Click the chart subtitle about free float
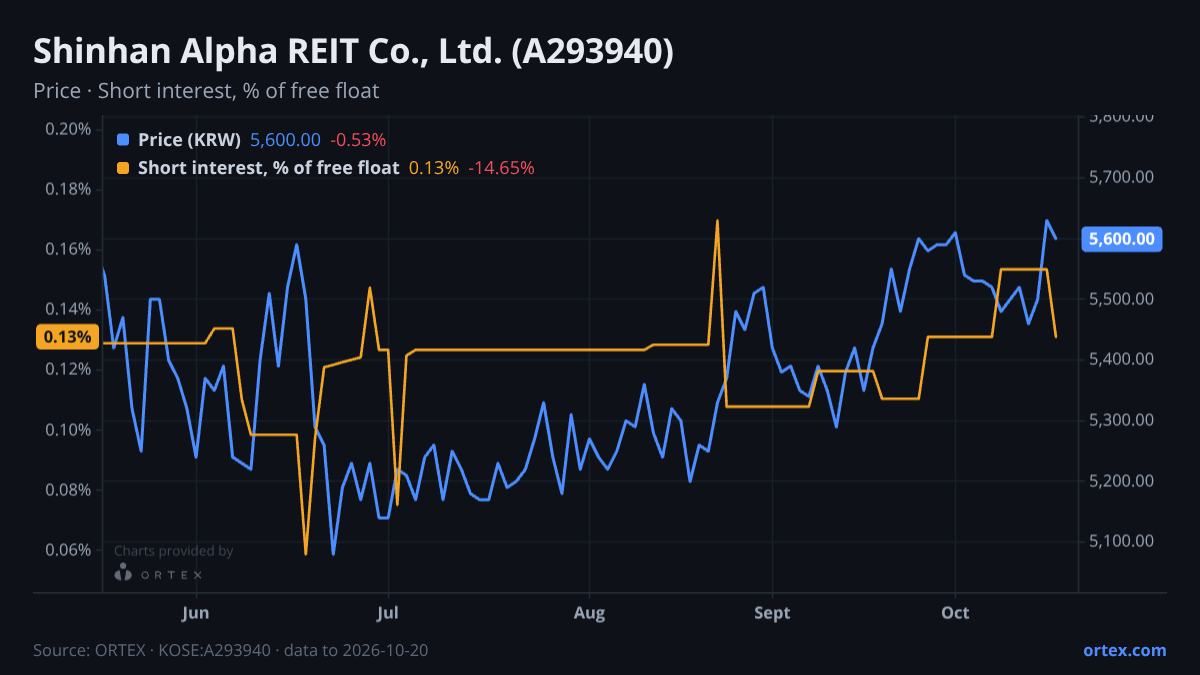This screenshot has height=675, width=1200. pos(206,91)
